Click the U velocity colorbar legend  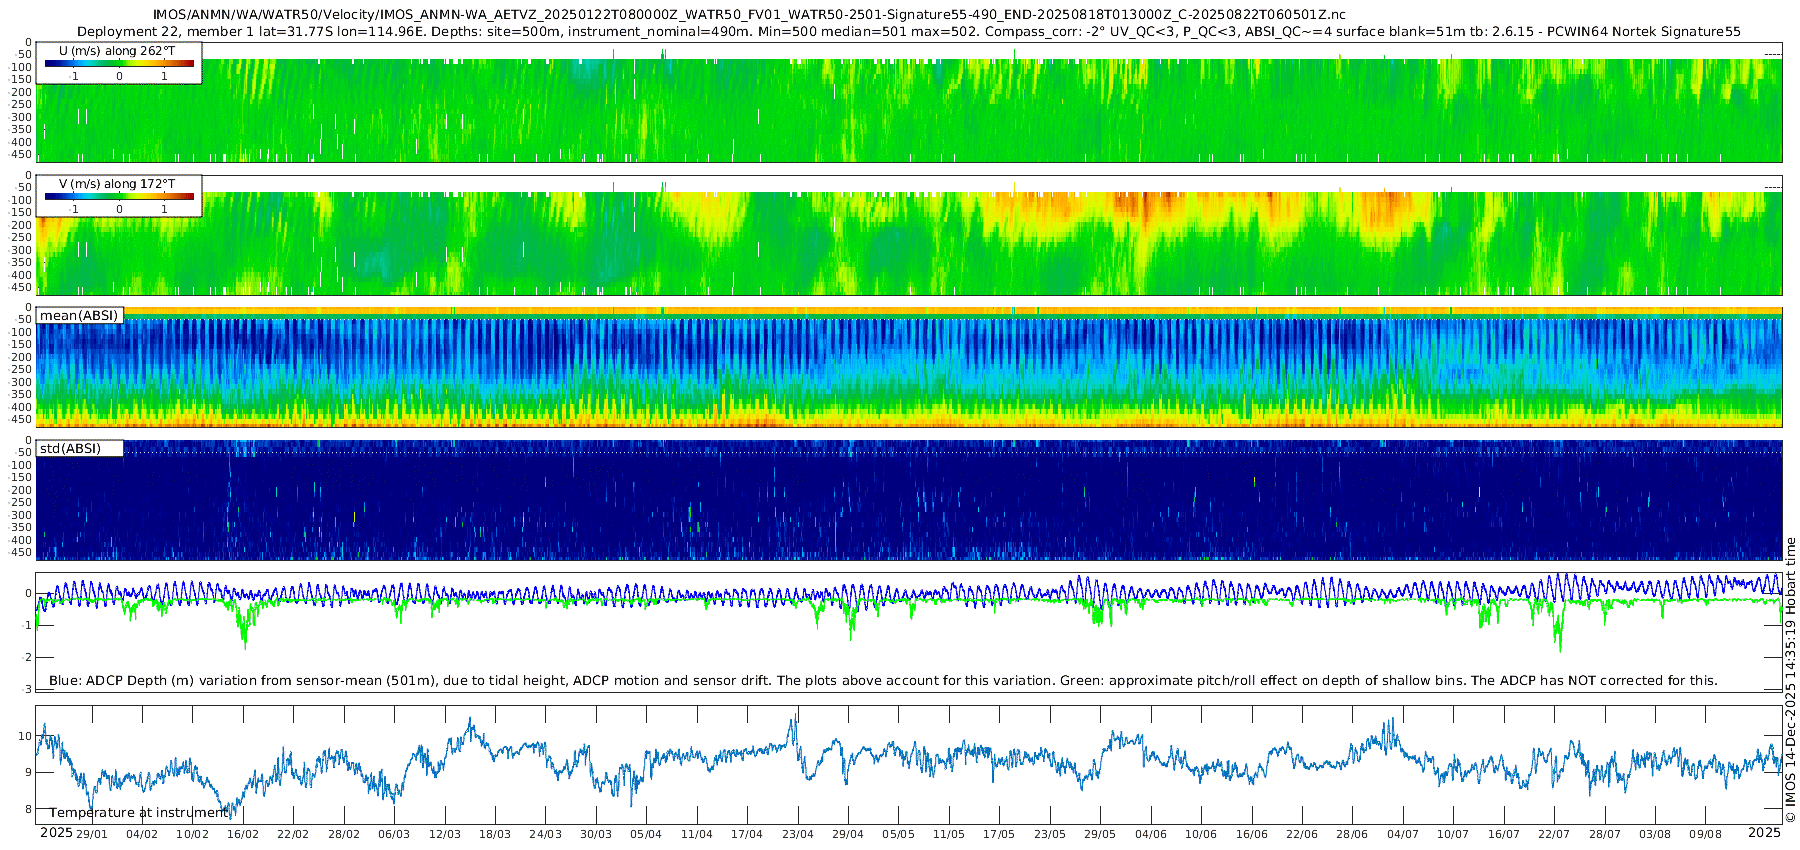coord(119,64)
